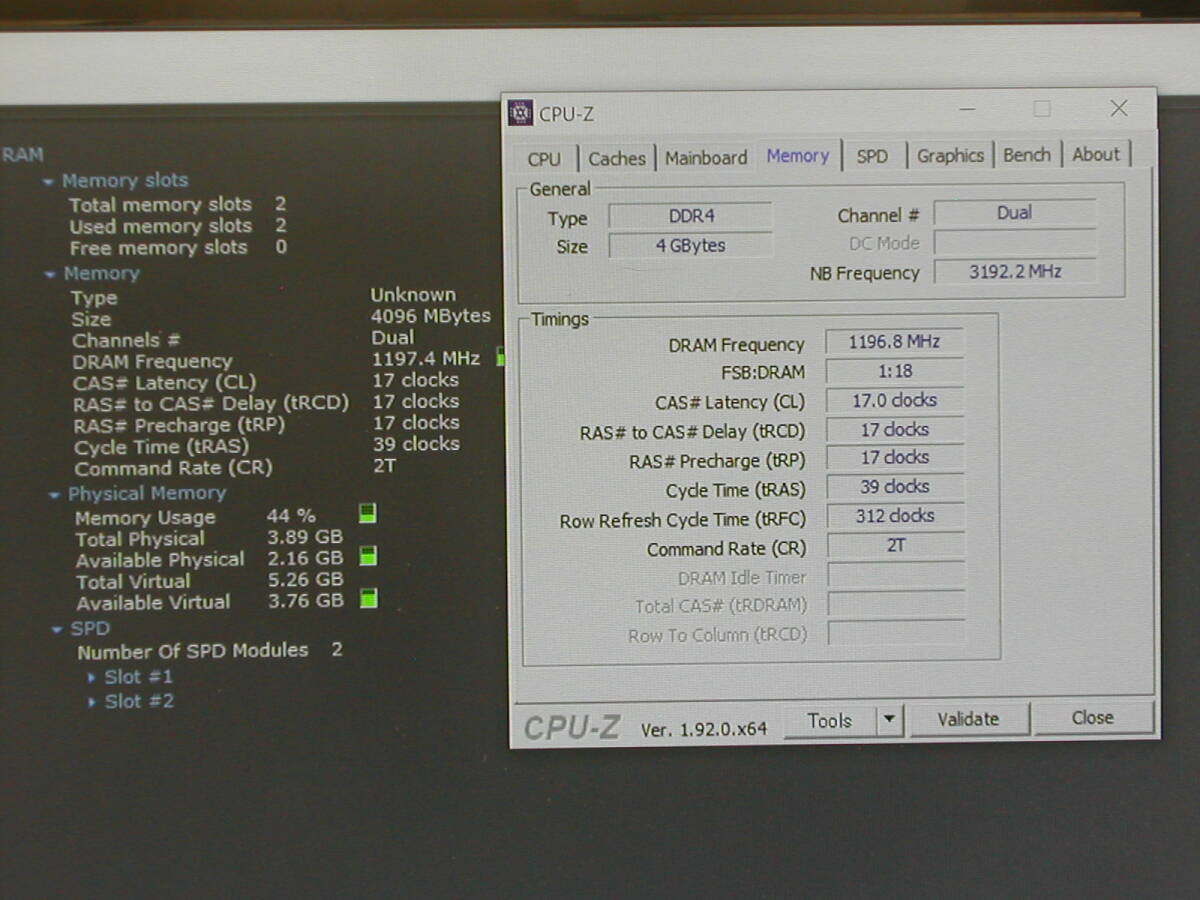Click the Total Physical 3.89 GB value
Viewport: 1200px width, 900px height.
tap(305, 537)
